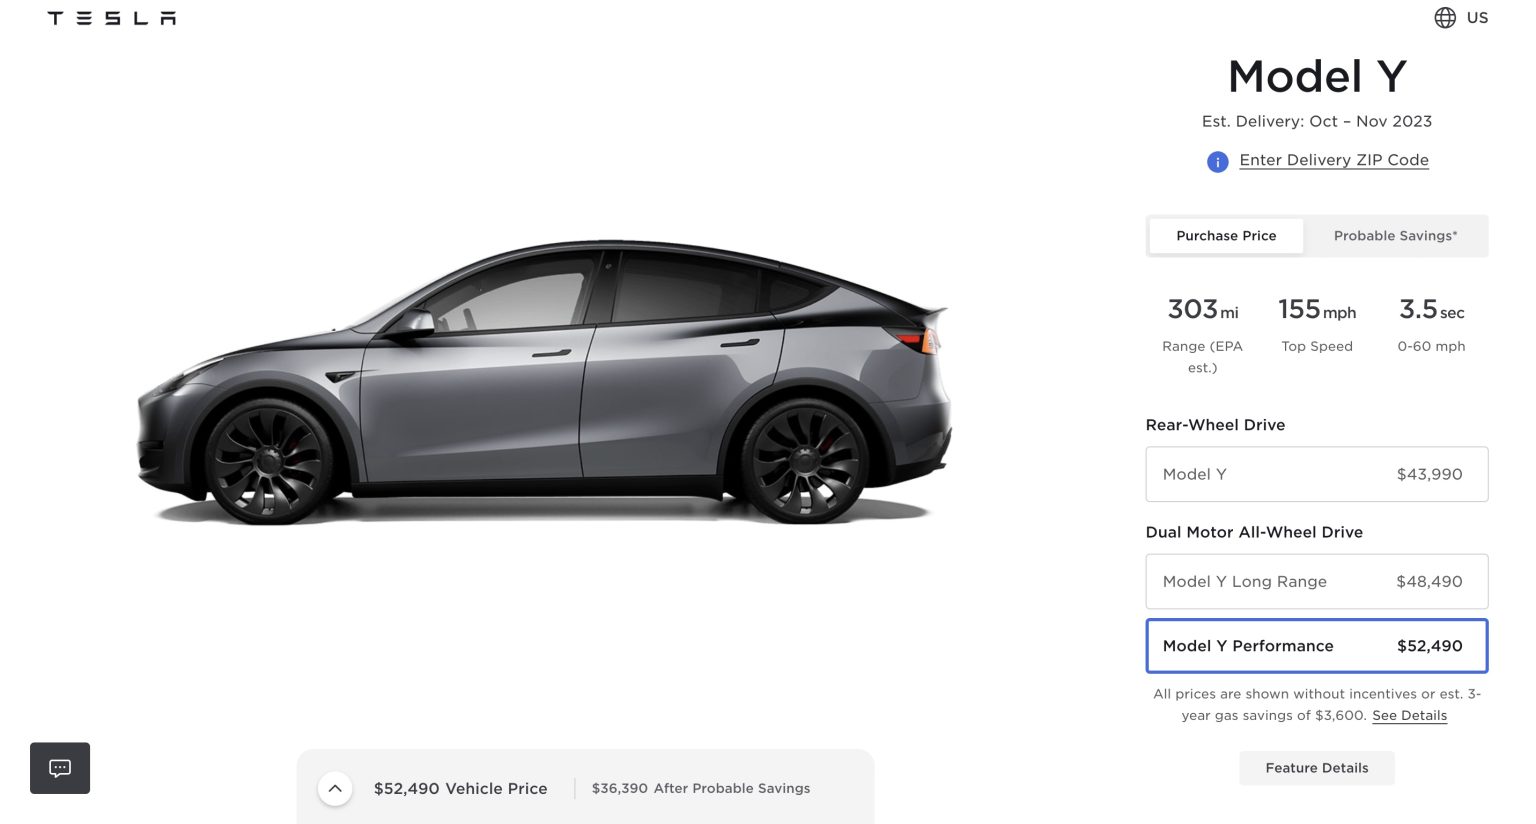1536x824 pixels.
Task: Switch to the Purchase Price tab
Action: [x=1226, y=236]
